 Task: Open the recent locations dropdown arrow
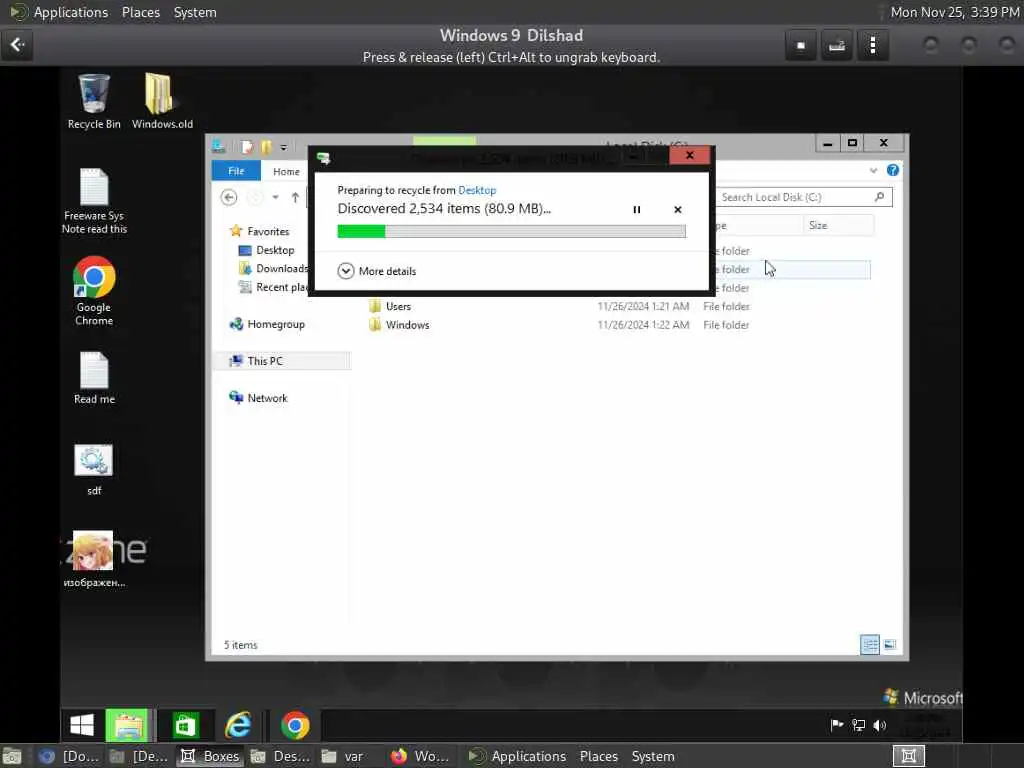[x=276, y=197]
